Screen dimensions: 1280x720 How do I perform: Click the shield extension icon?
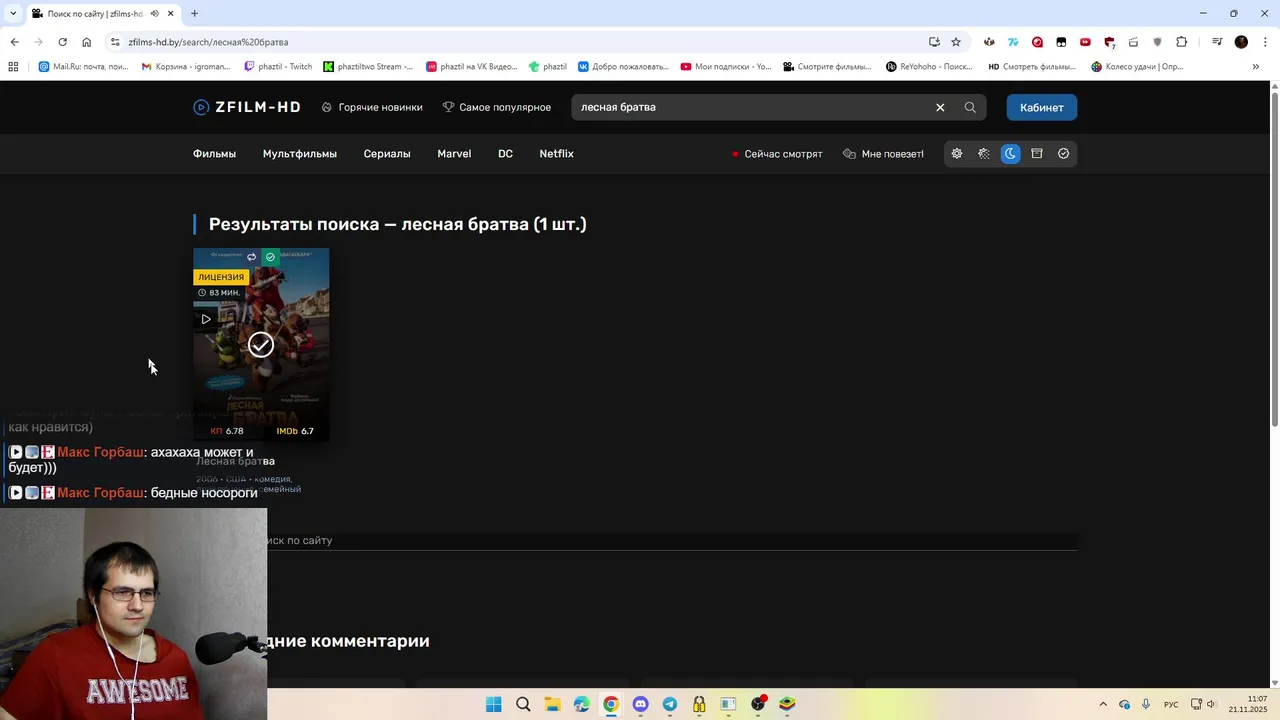pos(1158,42)
